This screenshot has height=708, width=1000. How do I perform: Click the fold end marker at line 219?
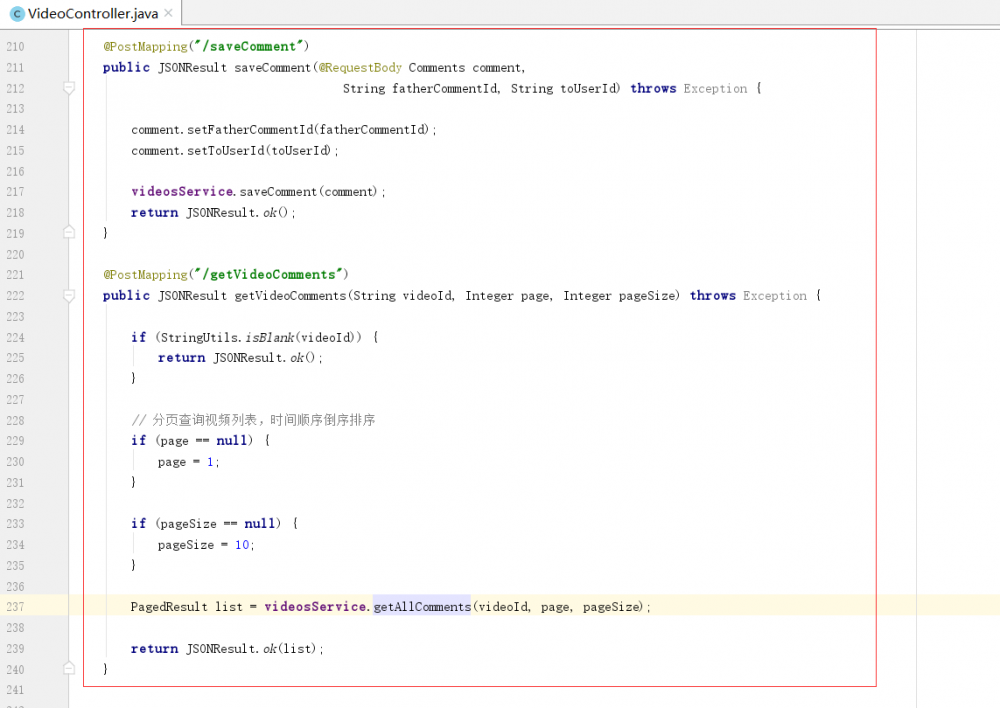pos(69,233)
